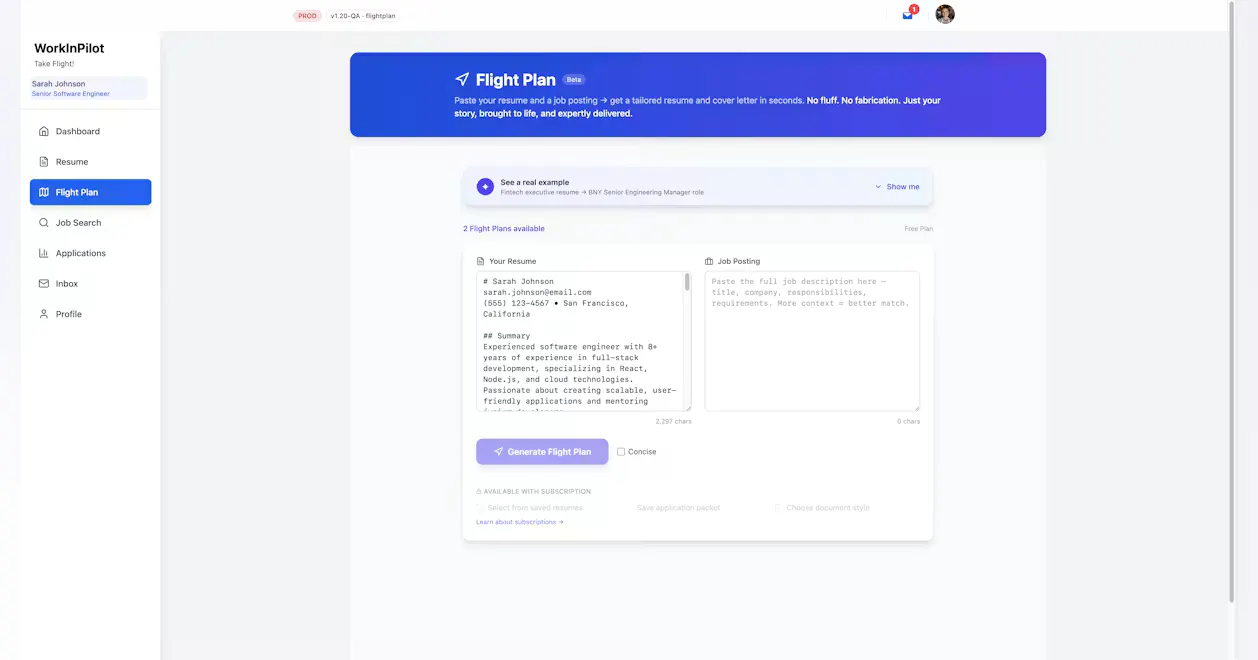The height and width of the screenshot is (660, 1258).
Task: Click the document icon next to Your Resume
Action: click(481, 261)
